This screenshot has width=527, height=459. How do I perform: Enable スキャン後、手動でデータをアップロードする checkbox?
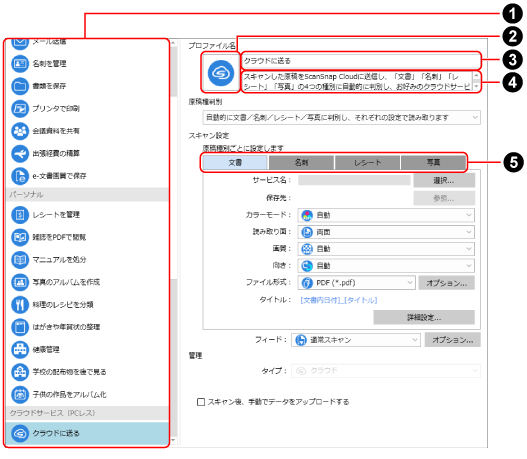coord(201,402)
